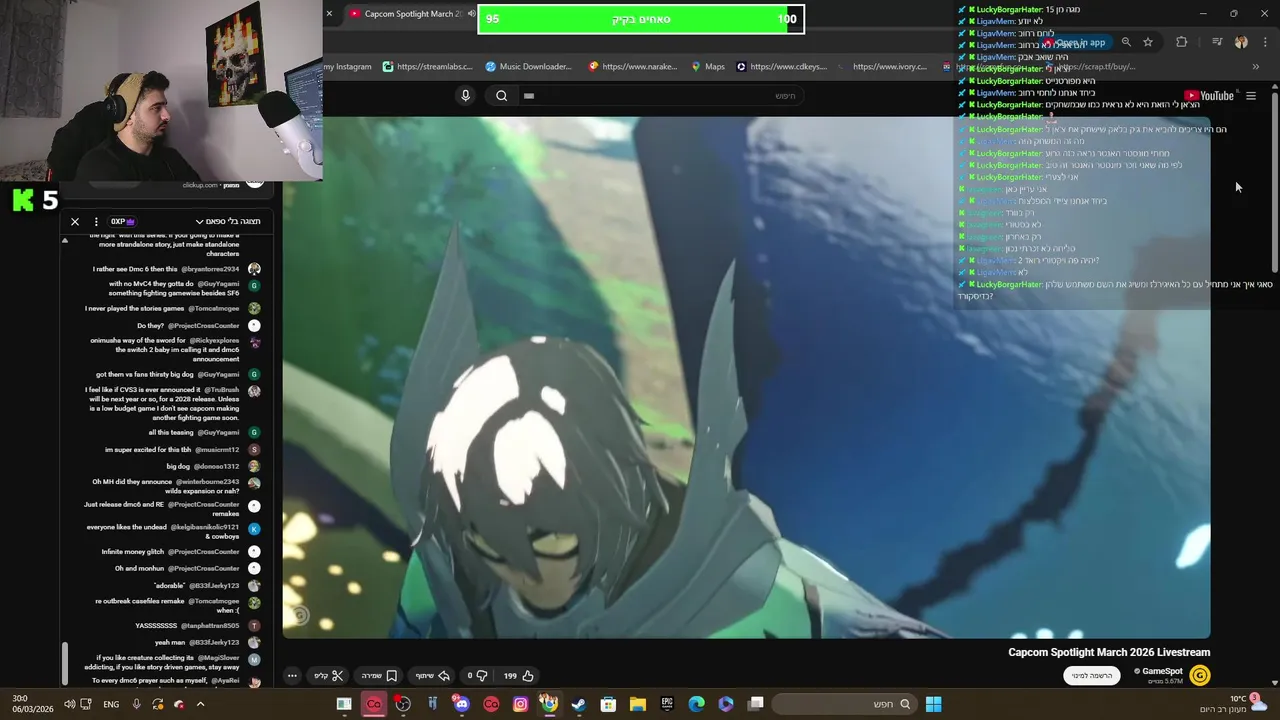1280x720 pixels.
Task: Open Discord from the taskbar
Action: [x=461, y=704]
